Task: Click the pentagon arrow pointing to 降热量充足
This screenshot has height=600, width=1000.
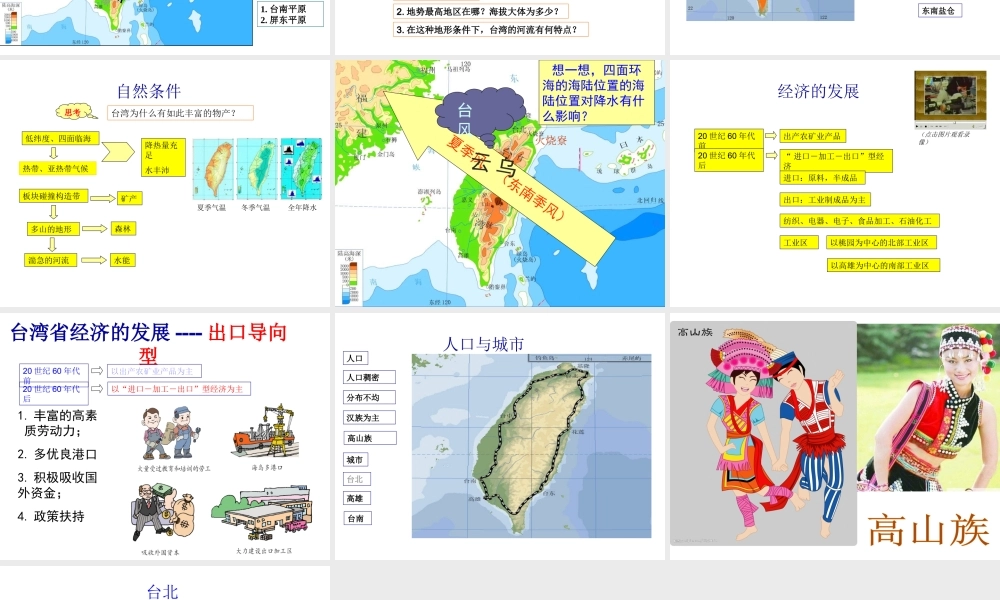Action: click(119, 151)
